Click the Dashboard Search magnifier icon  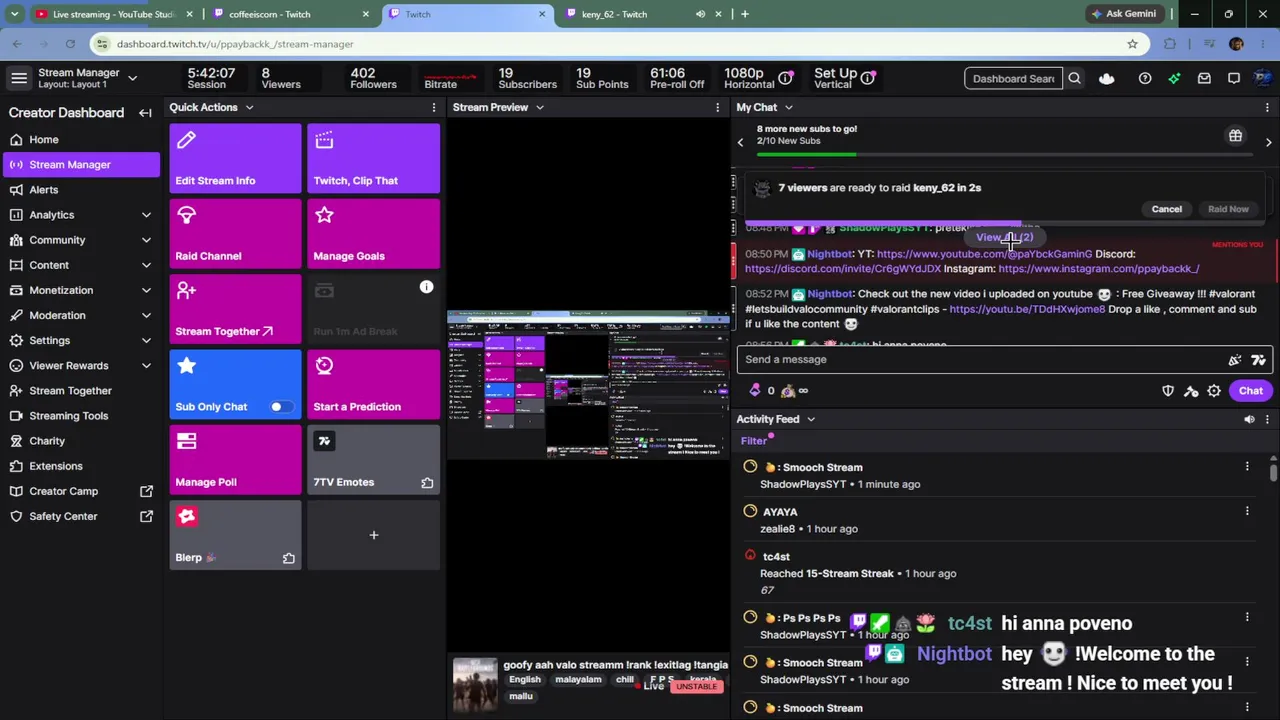click(1074, 79)
